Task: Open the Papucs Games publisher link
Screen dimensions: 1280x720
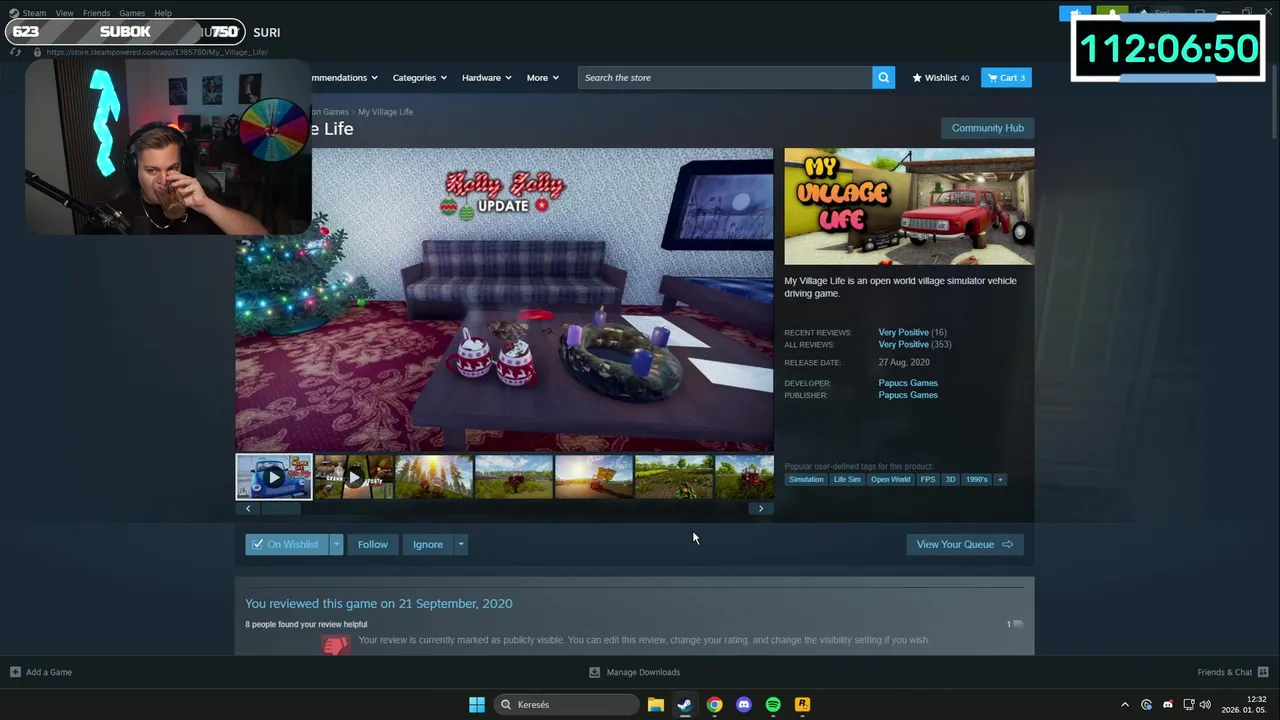Action: click(x=908, y=395)
